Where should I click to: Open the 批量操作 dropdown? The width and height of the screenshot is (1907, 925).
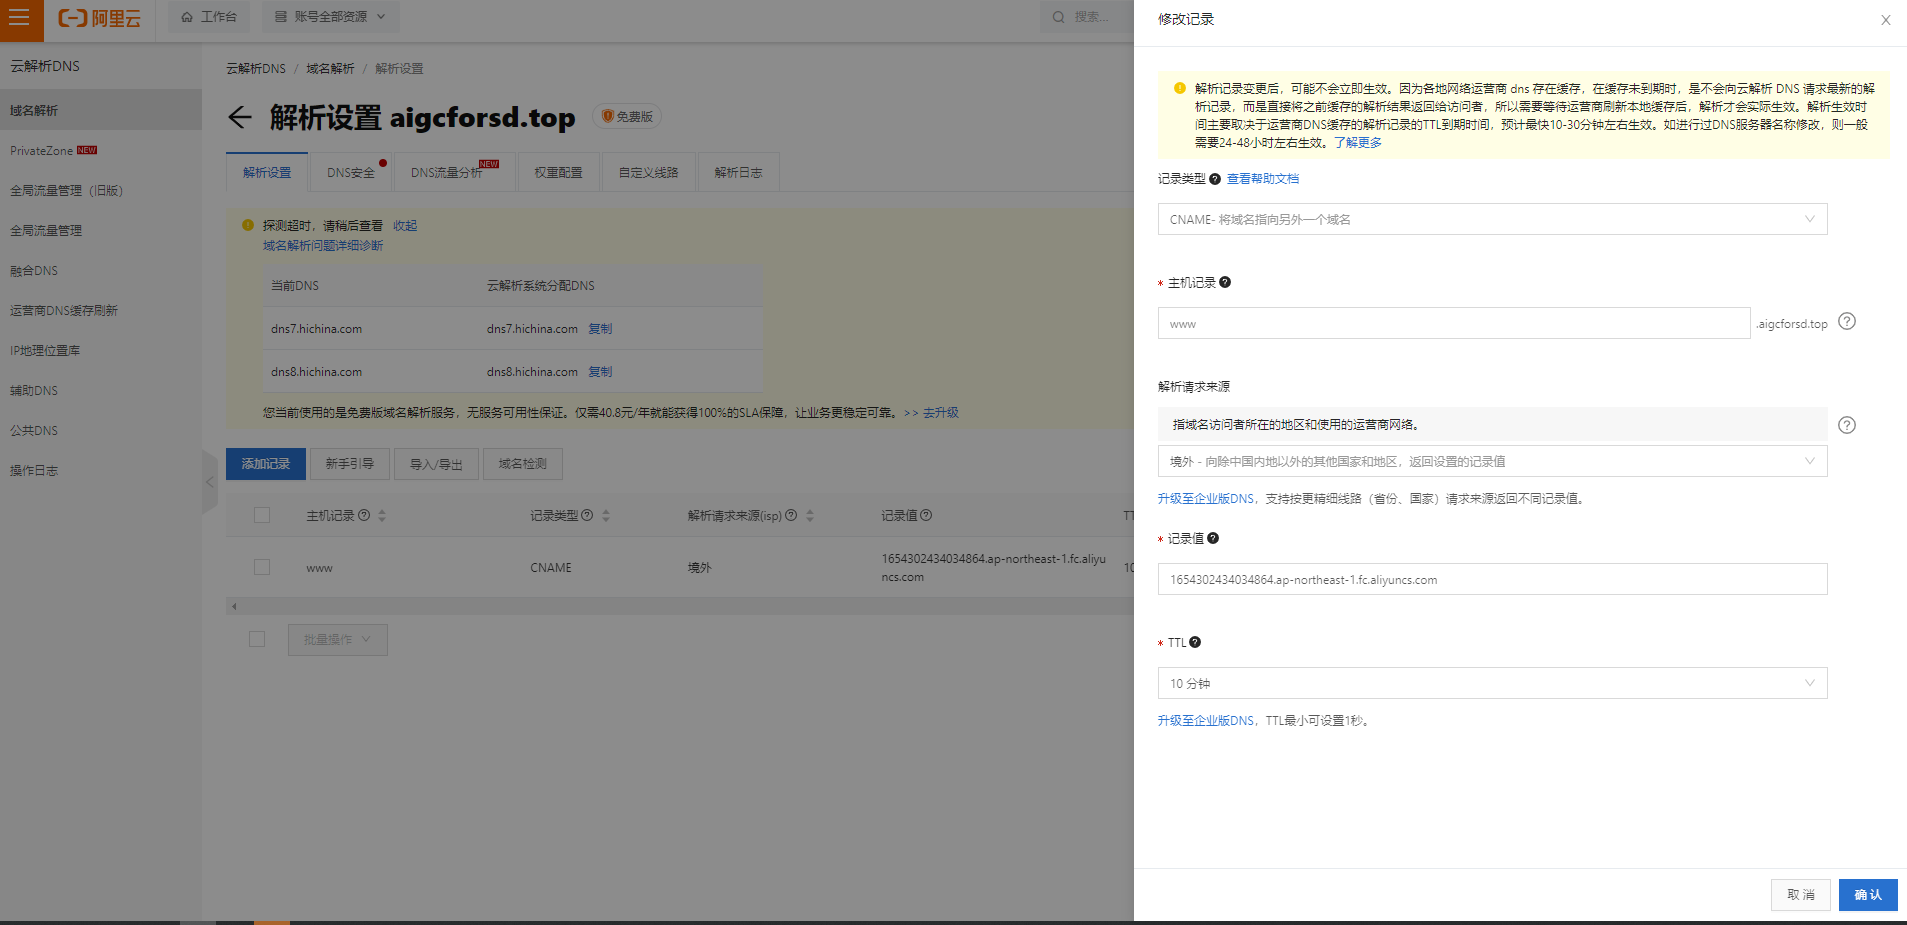point(338,639)
